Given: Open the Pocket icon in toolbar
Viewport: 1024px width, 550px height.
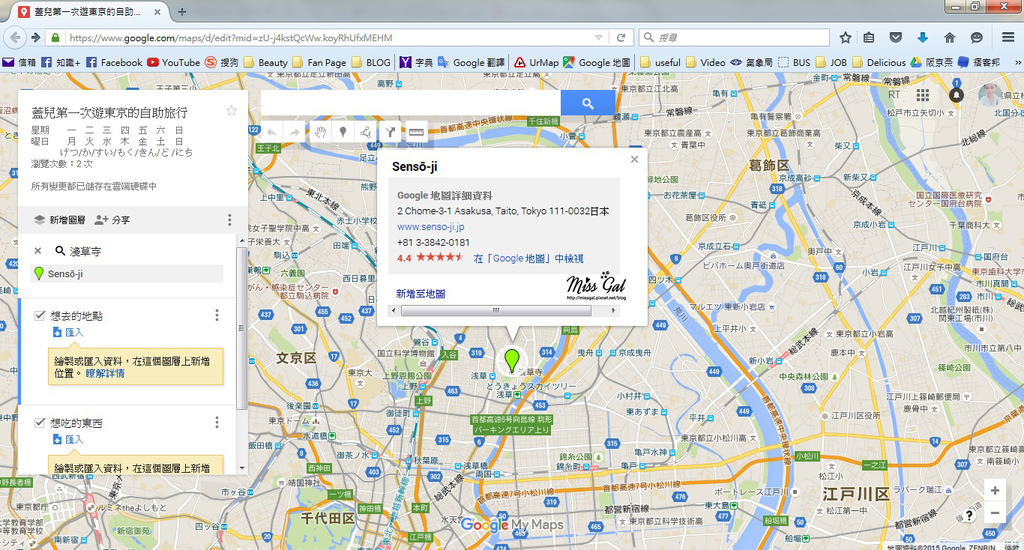Looking at the screenshot, I should tap(896, 38).
